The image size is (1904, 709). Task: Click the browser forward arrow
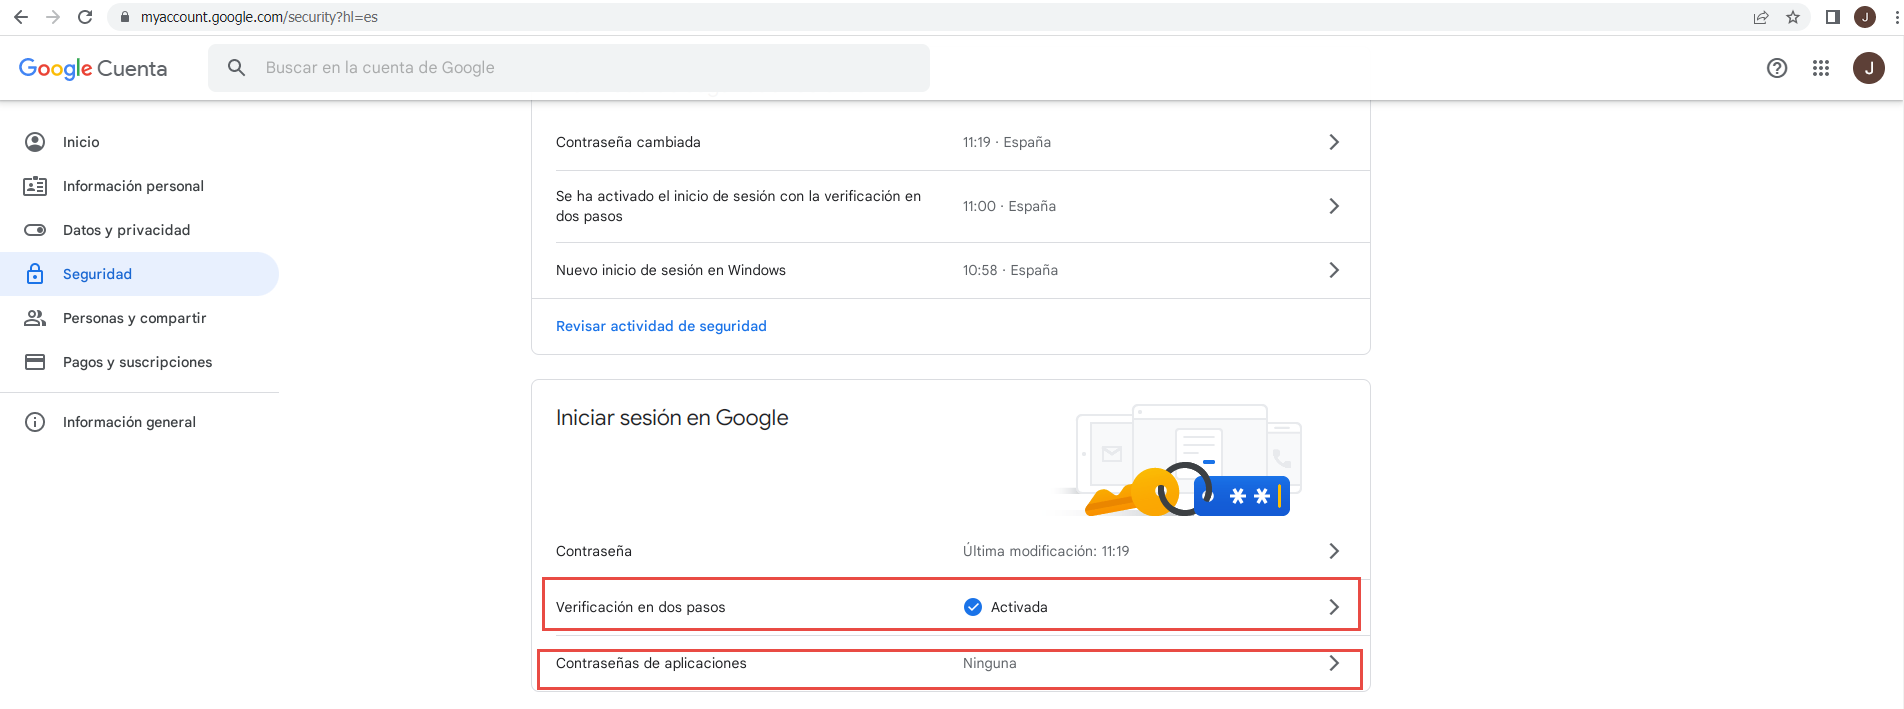[x=53, y=17]
